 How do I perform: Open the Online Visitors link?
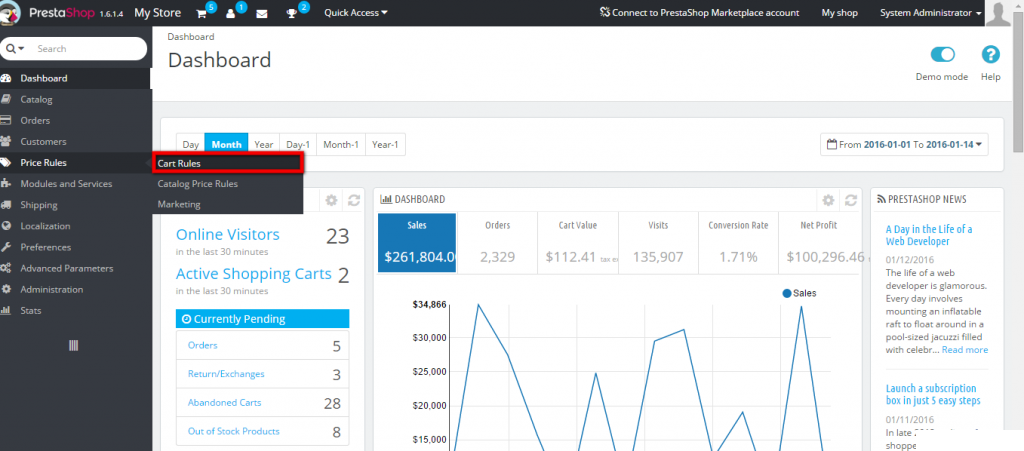coord(228,235)
